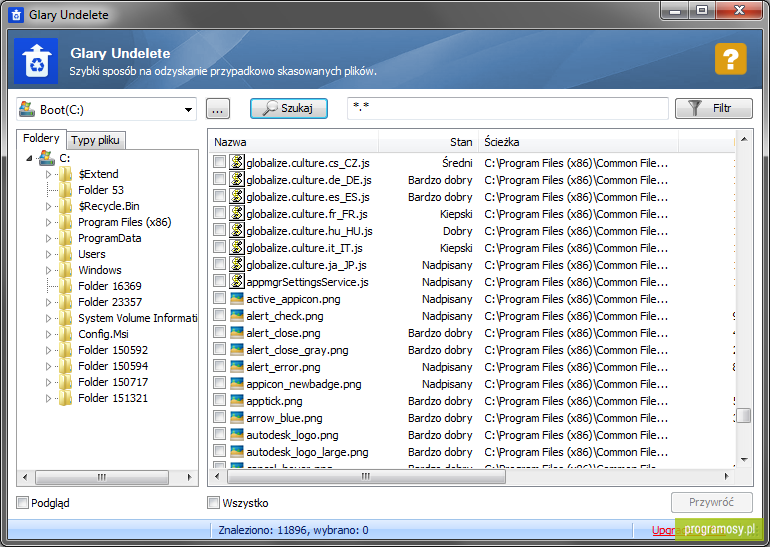The width and height of the screenshot is (770, 547).
Task: Tick the Wszystko select-all checkbox
Action: click(213, 502)
